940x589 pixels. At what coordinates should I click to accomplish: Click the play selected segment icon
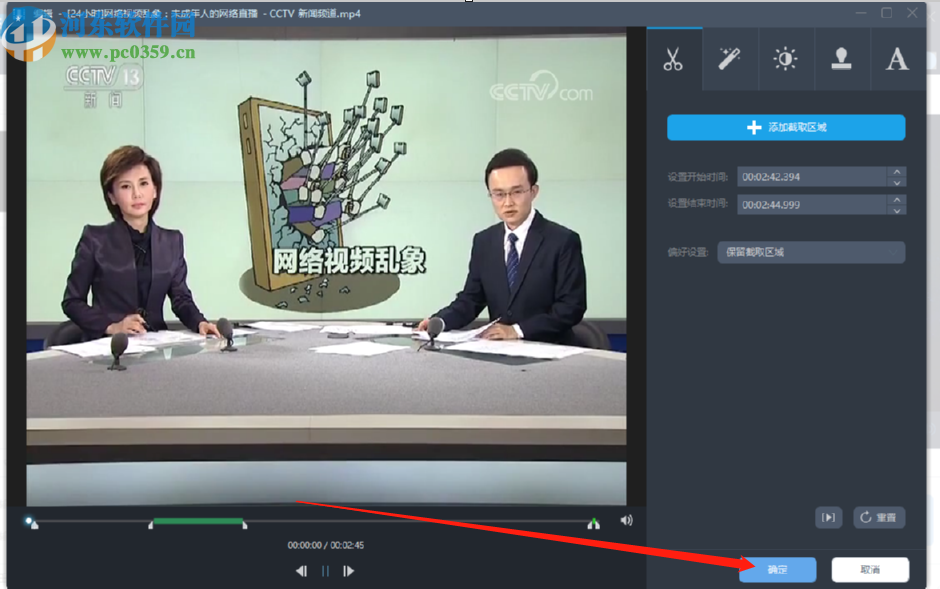coord(828,517)
